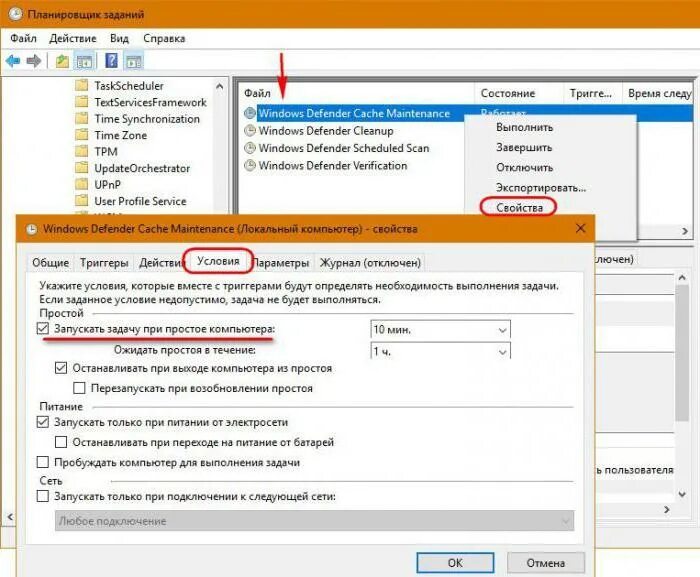700x577 pixels.
Task: Enable 'Перезапускать при возобновлении простоя' checkbox
Action: point(79,388)
